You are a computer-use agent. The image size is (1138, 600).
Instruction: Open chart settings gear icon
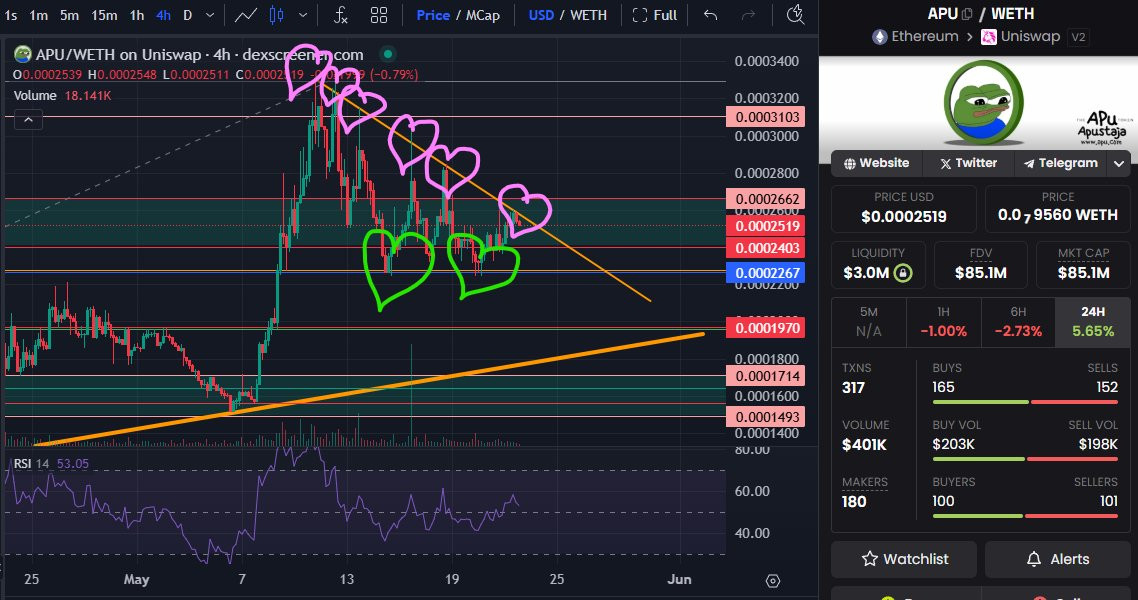click(773, 580)
